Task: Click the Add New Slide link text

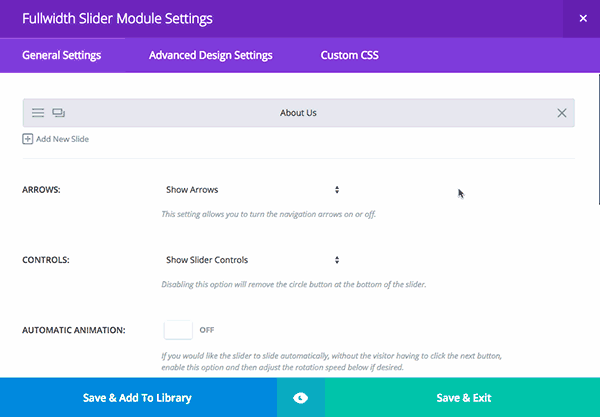Action: [62, 139]
